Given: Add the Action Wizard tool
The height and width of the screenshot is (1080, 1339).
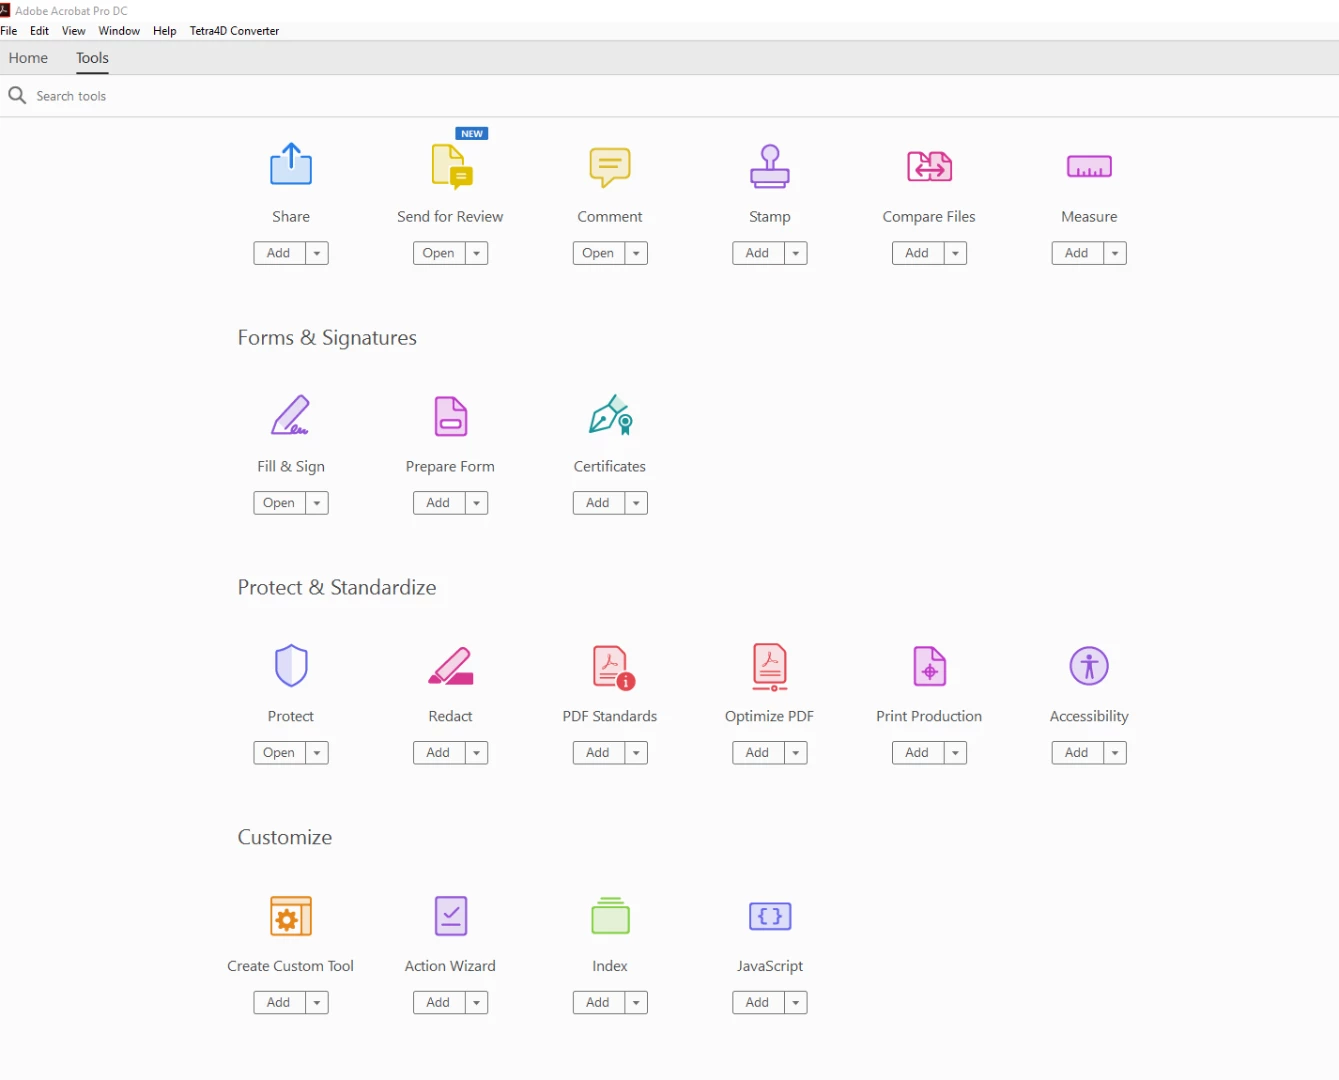Looking at the screenshot, I should pos(439,1003).
